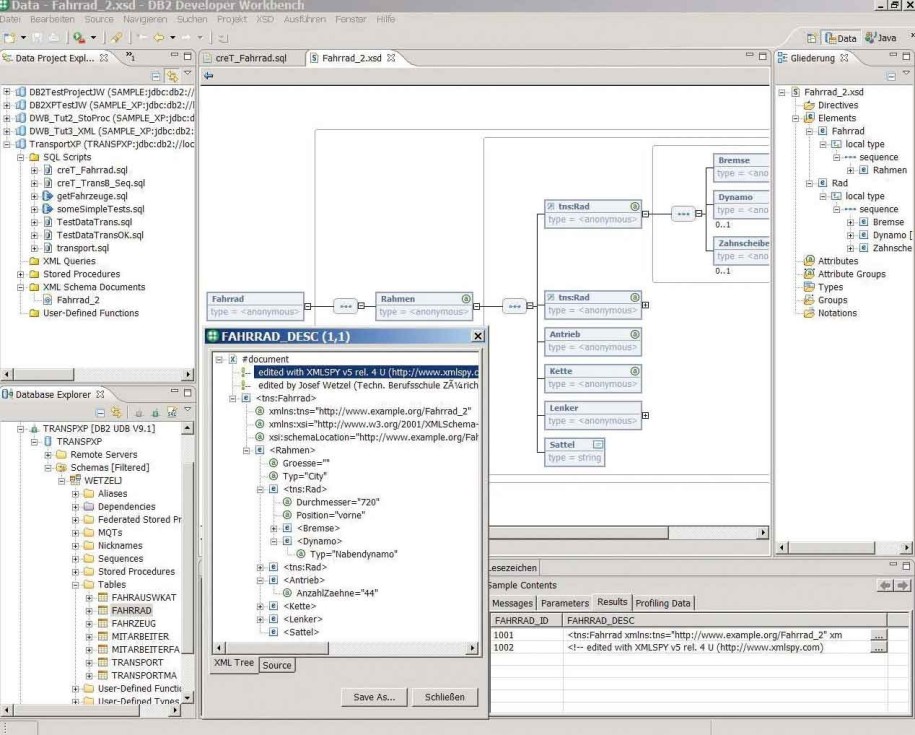The width and height of the screenshot is (915, 735).
Task: Switch to the Parameters tab
Action: pyautogui.click(x=565, y=602)
